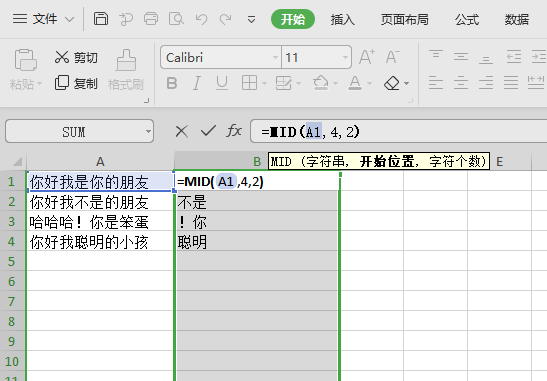The image size is (547, 381).
Task: Expand the fill color dropdown arrow
Action: coord(335,83)
